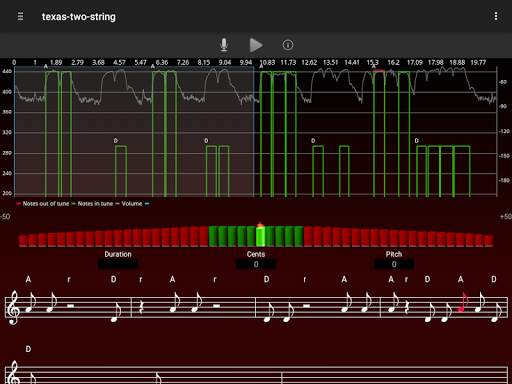
Task: Click the D label above the second staff line
Action: coord(28,349)
